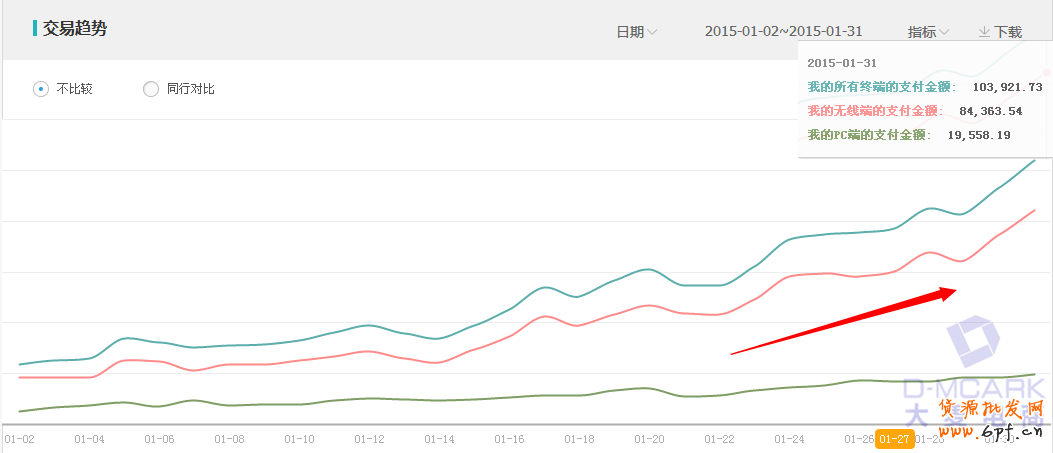Click the 我的所有终端的支付金额 tooltip entry
The height and width of the screenshot is (453, 1053).
tap(881, 87)
